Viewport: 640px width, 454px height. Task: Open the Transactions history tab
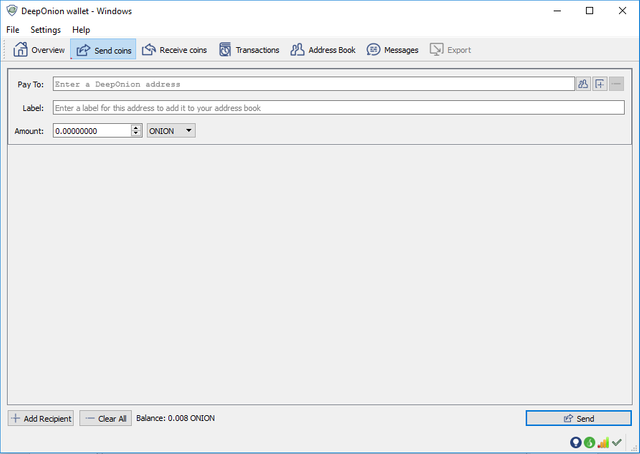(x=249, y=50)
